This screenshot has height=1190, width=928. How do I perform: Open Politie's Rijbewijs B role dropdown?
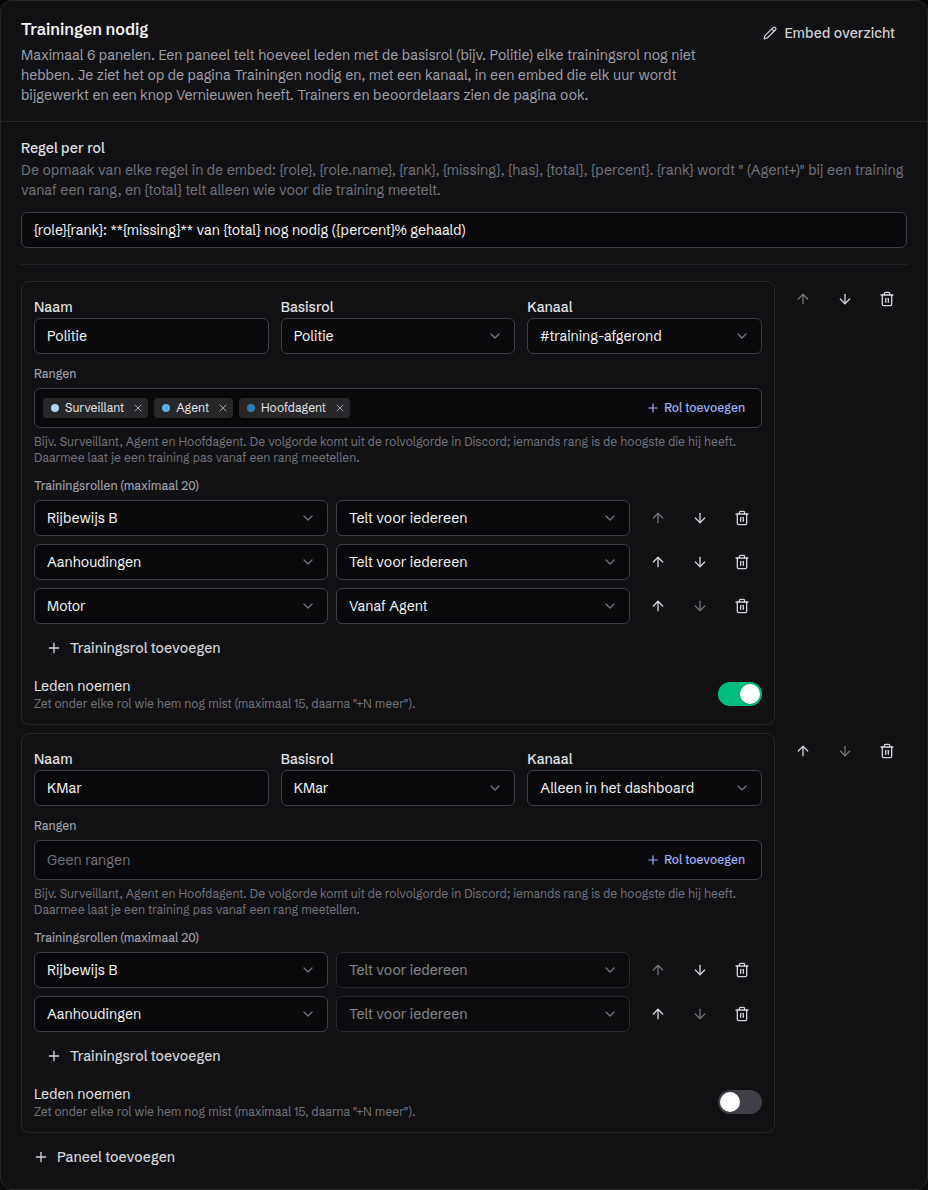click(181, 518)
